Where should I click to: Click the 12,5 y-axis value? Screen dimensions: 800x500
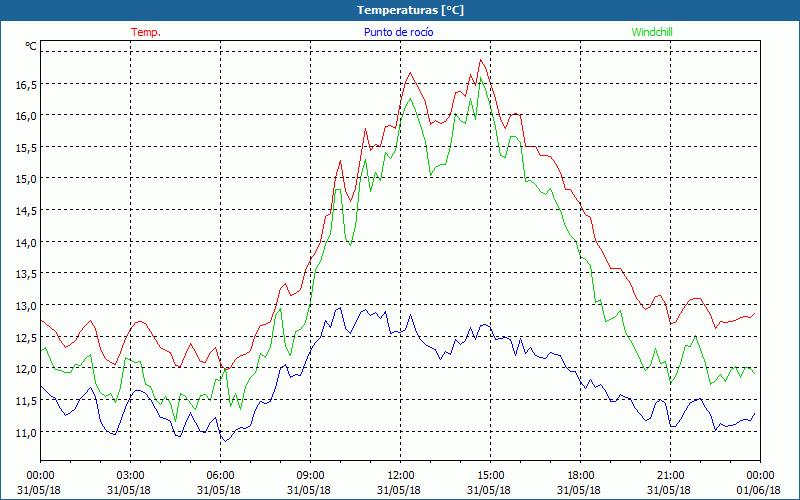(x=26, y=338)
